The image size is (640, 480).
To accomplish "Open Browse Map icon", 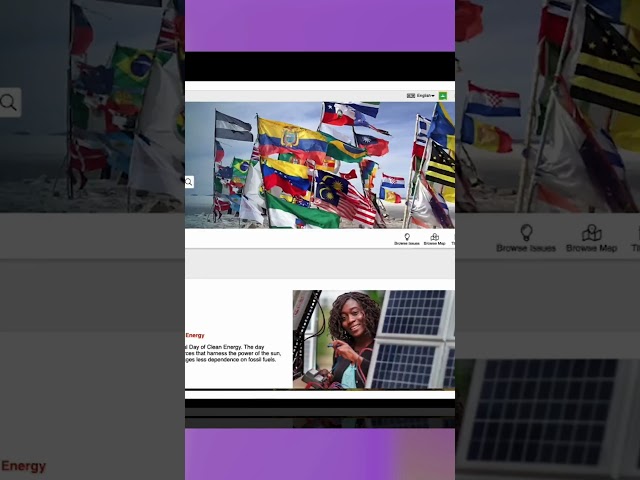I will point(434,239).
